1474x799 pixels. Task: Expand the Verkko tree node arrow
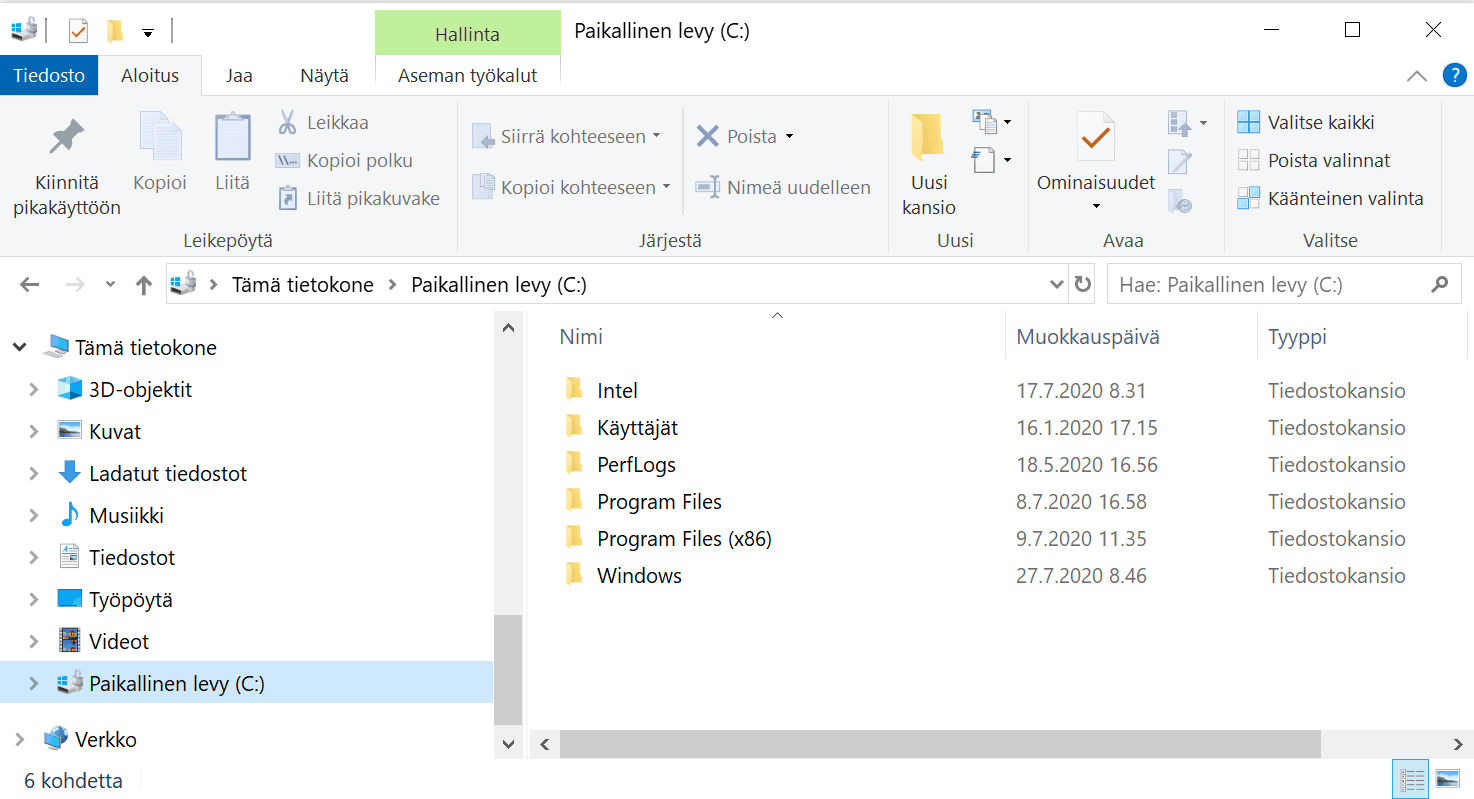pyautogui.click(x=20, y=740)
